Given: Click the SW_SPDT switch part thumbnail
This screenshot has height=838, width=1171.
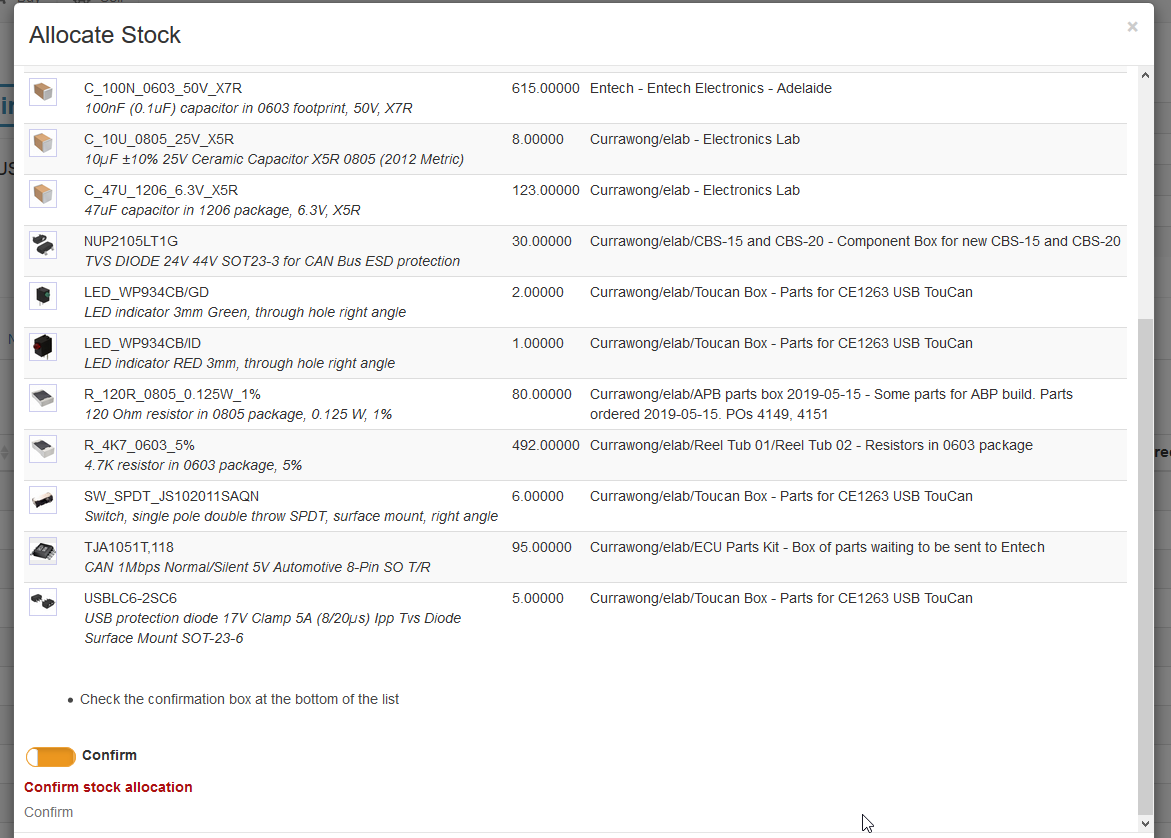Looking at the screenshot, I should tap(42, 499).
